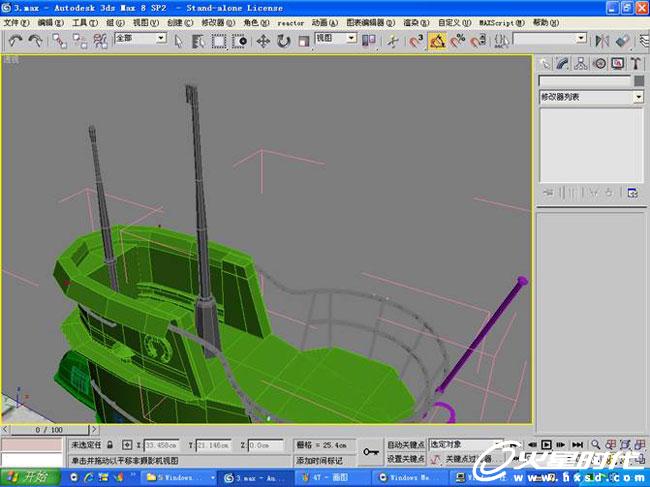Viewport: 650px width, 487px height.
Task: Click the Go to End playback button
Action: (x=577, y=445)
